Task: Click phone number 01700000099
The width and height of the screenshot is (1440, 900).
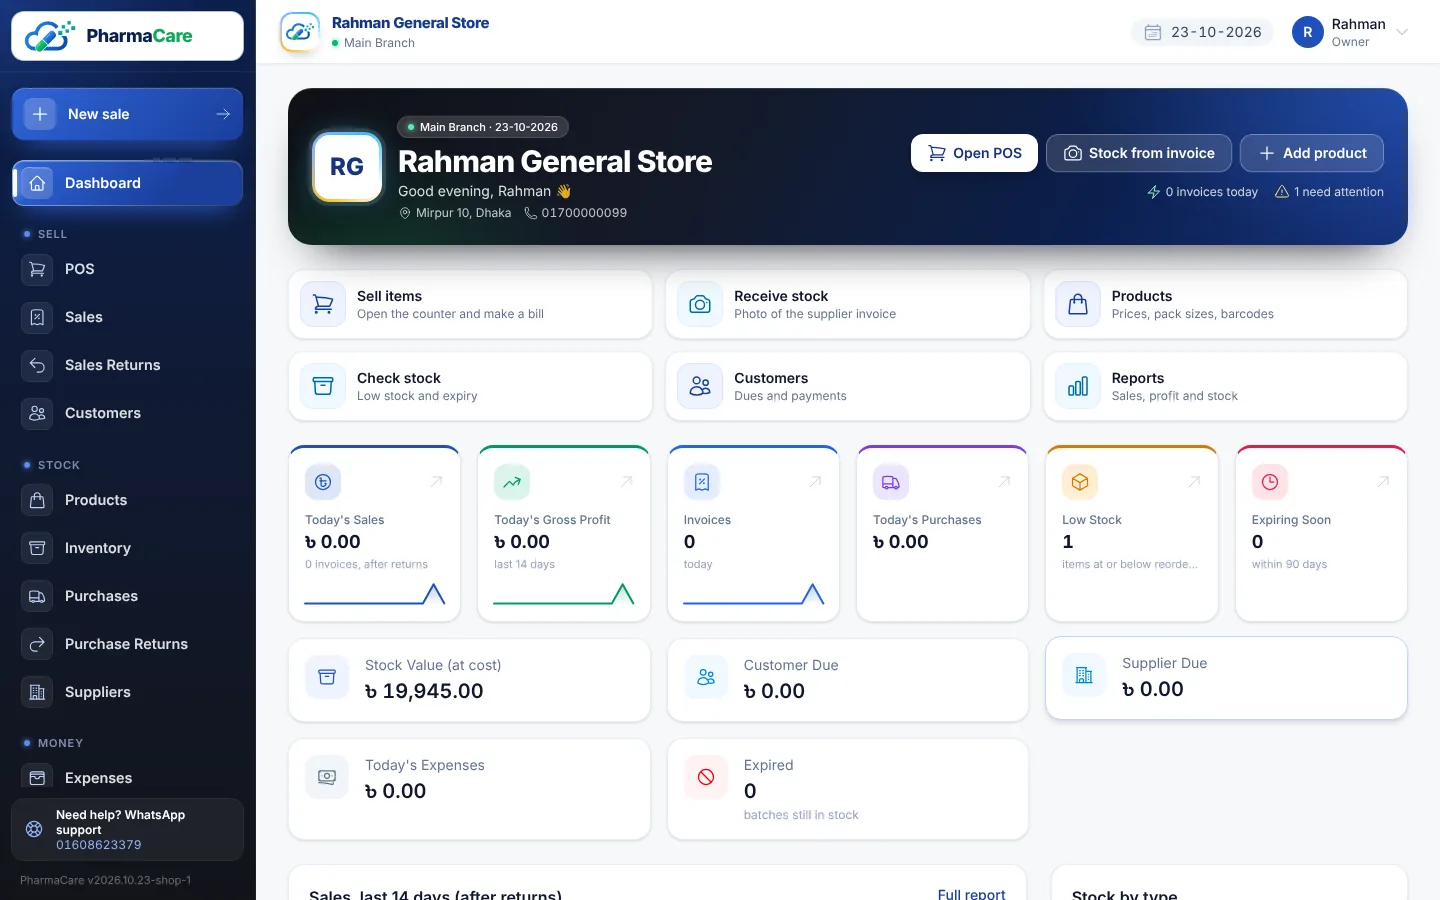Action: point(584,213)
